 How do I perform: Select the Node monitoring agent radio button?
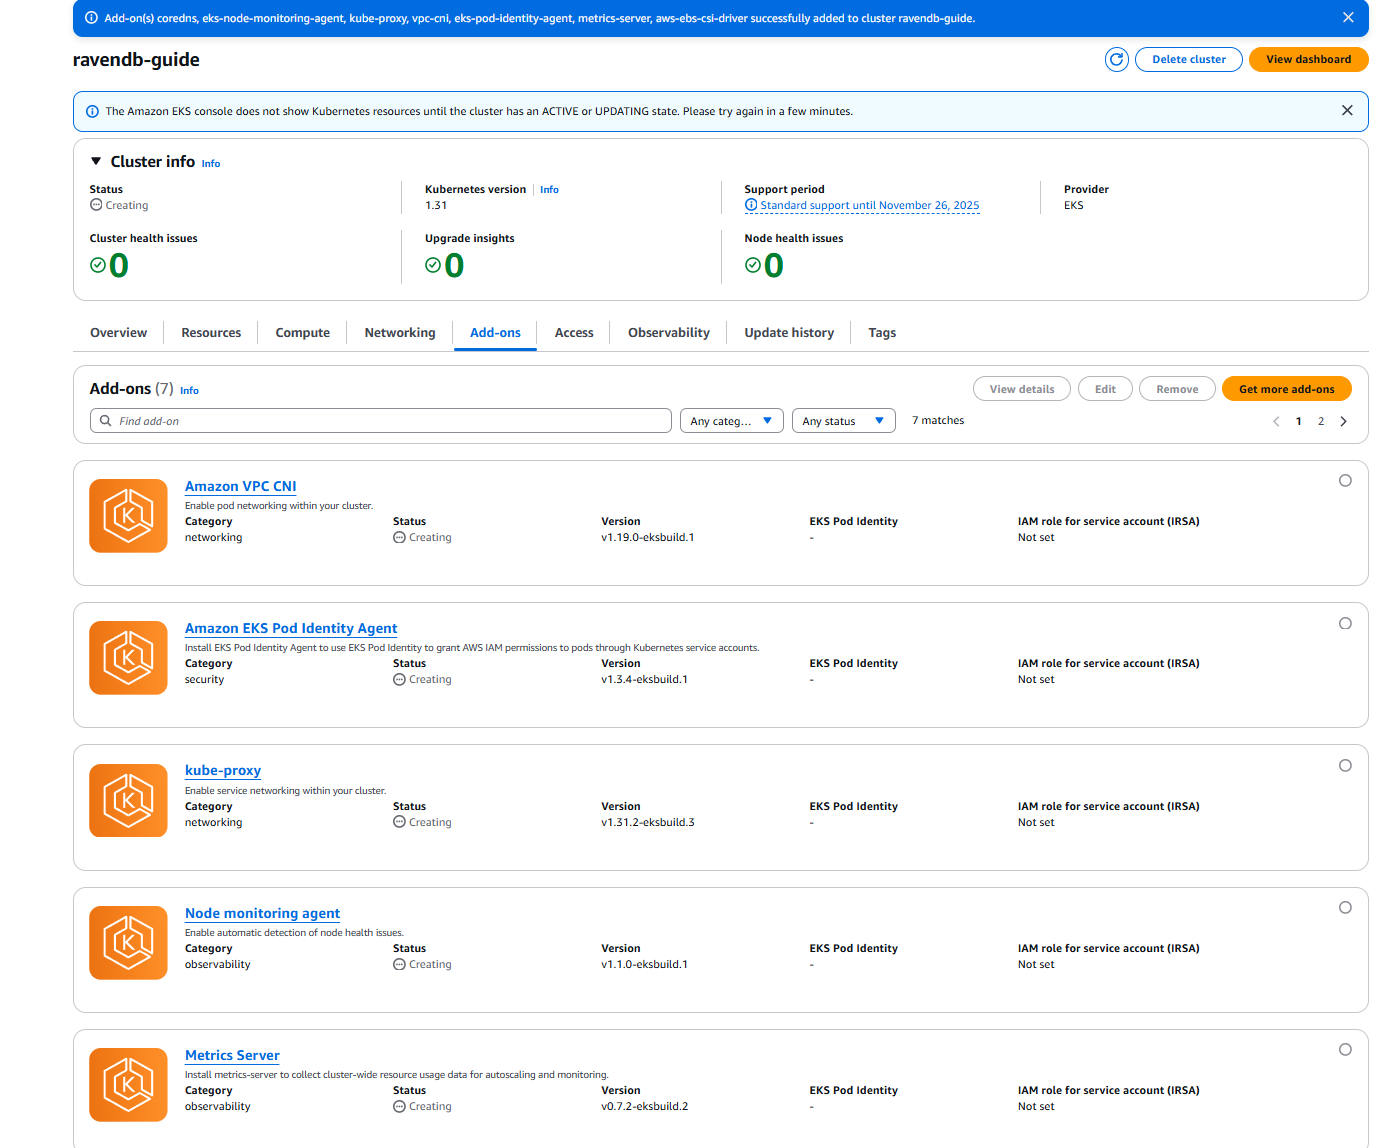[1345, 907]
